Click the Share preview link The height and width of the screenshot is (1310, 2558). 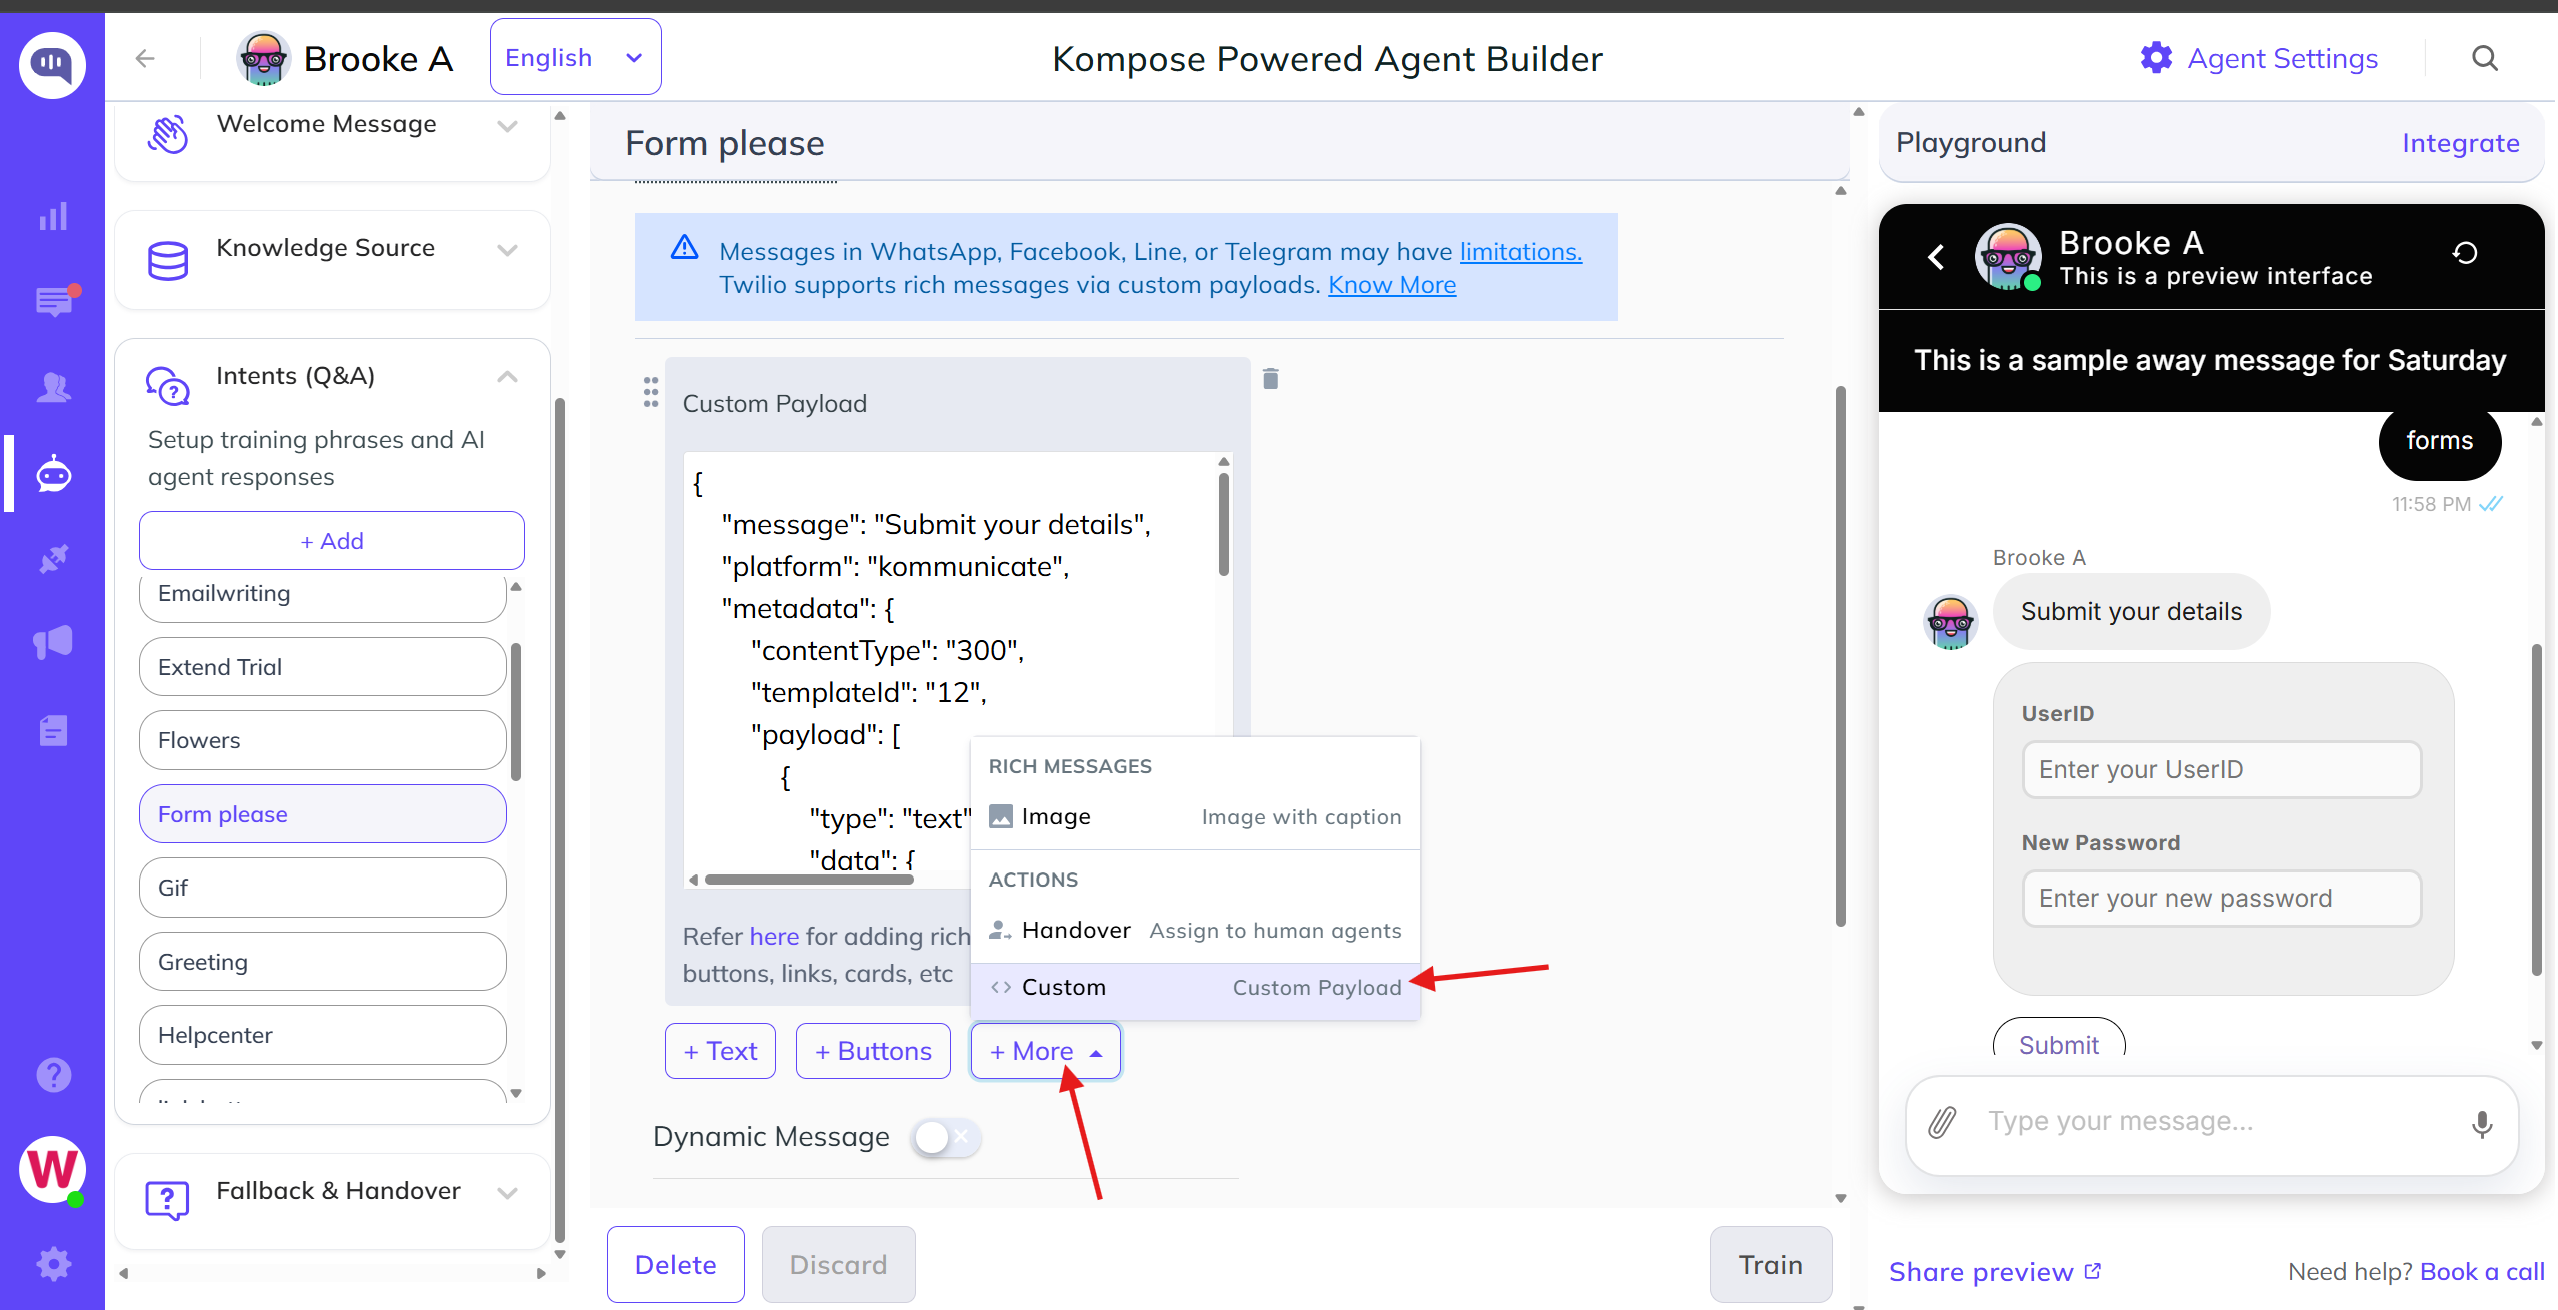tap(1995, 1272)
